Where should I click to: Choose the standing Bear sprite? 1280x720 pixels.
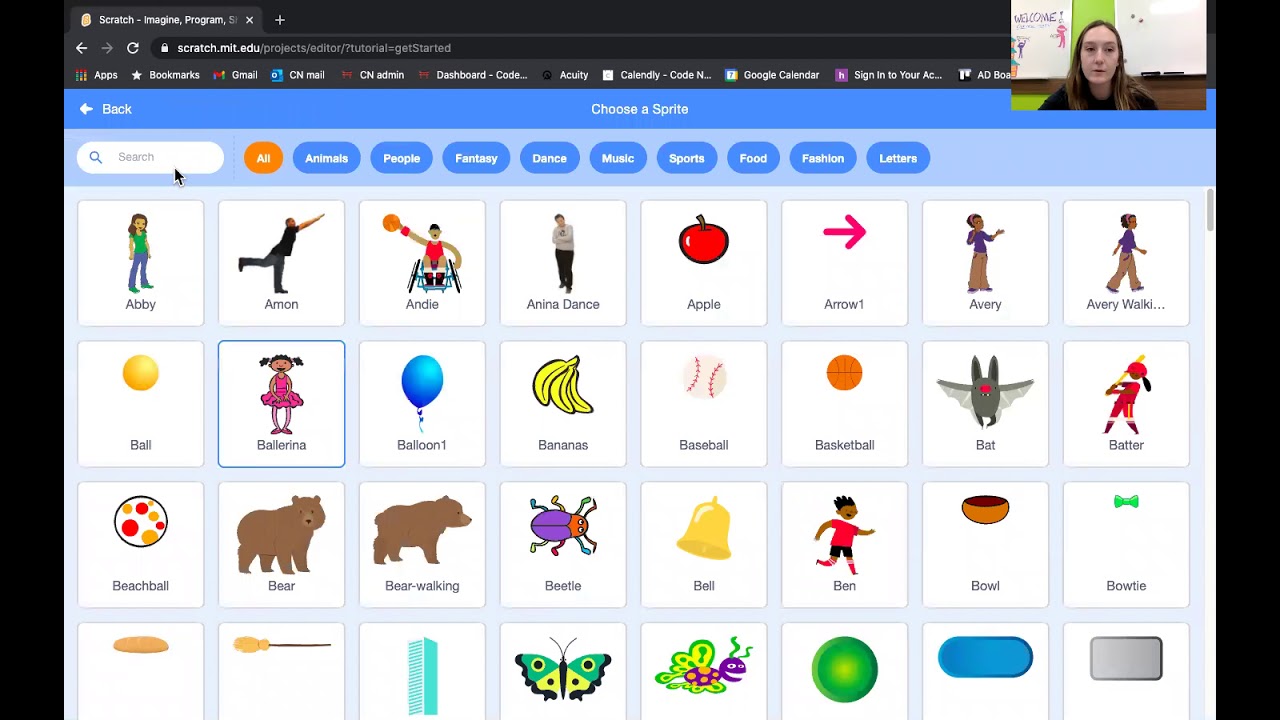click(281, 545)
